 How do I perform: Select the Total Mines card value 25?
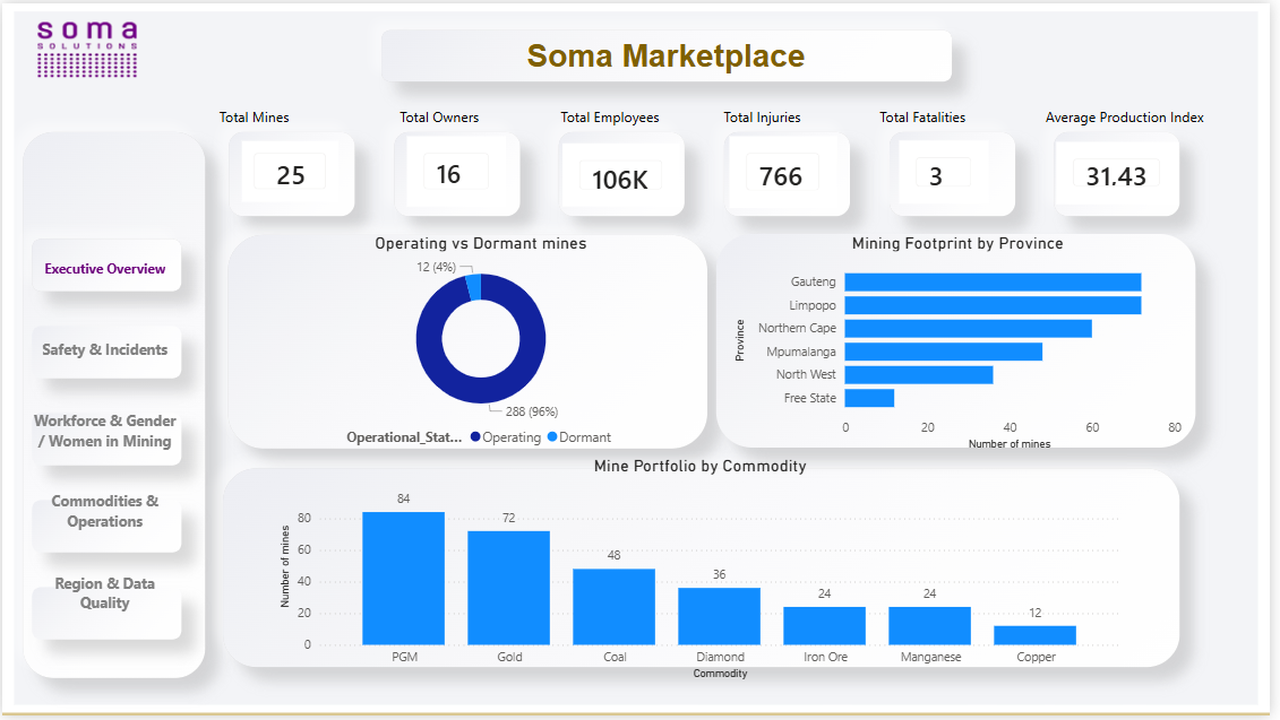pos(291,175)
